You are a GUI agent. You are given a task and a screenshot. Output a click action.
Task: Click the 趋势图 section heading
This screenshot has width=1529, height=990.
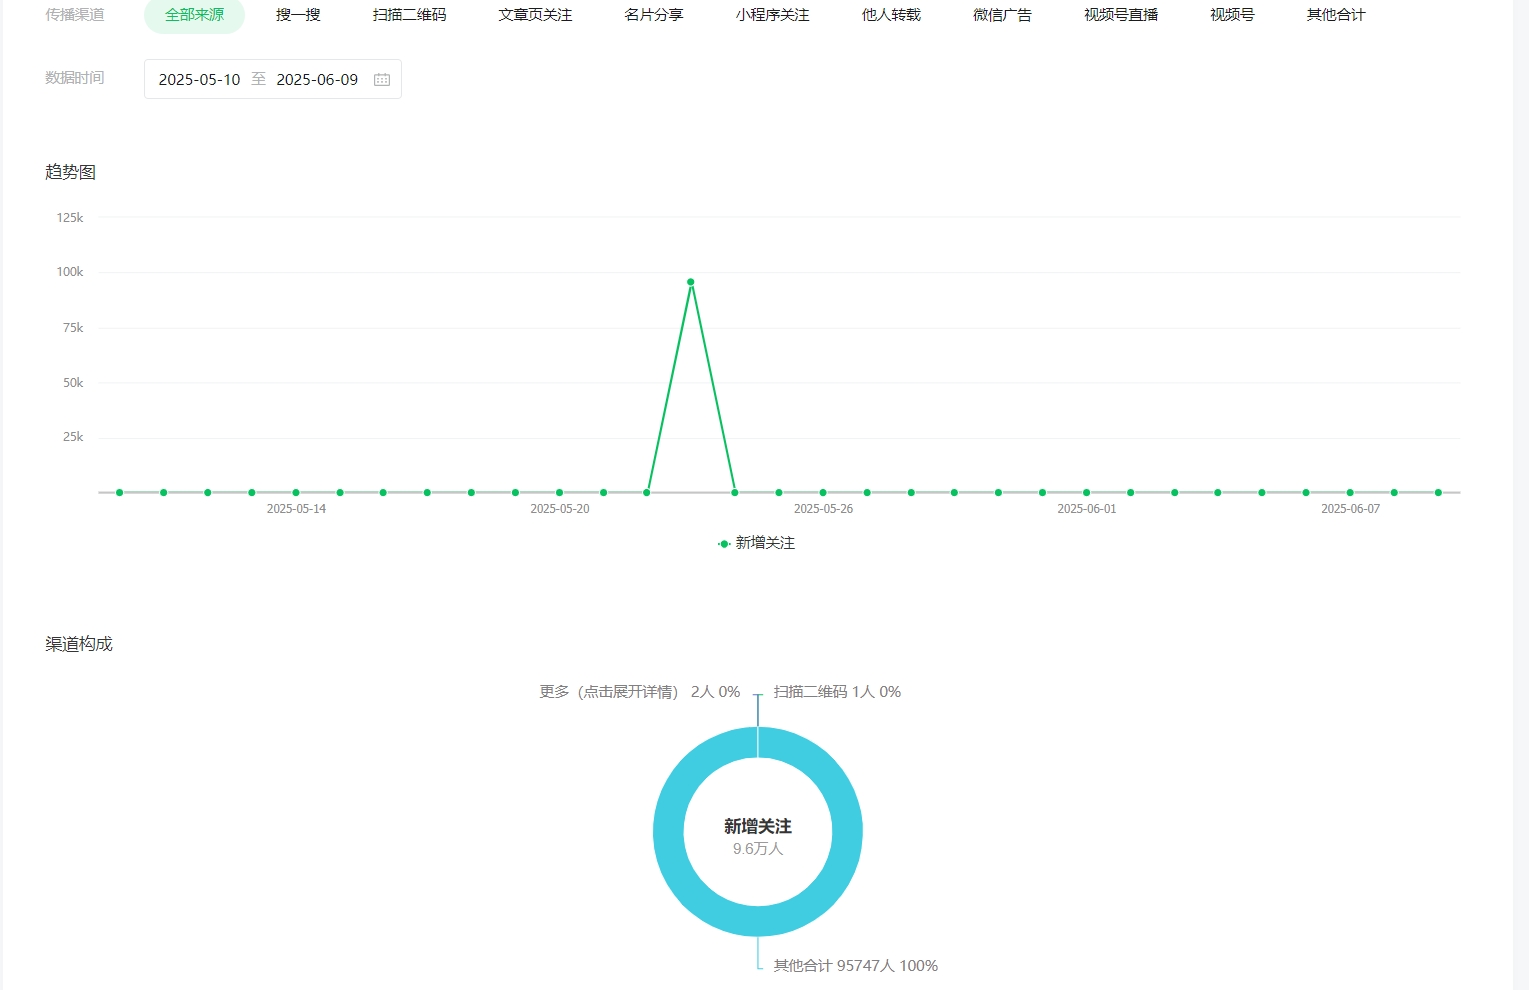(70, 172)
